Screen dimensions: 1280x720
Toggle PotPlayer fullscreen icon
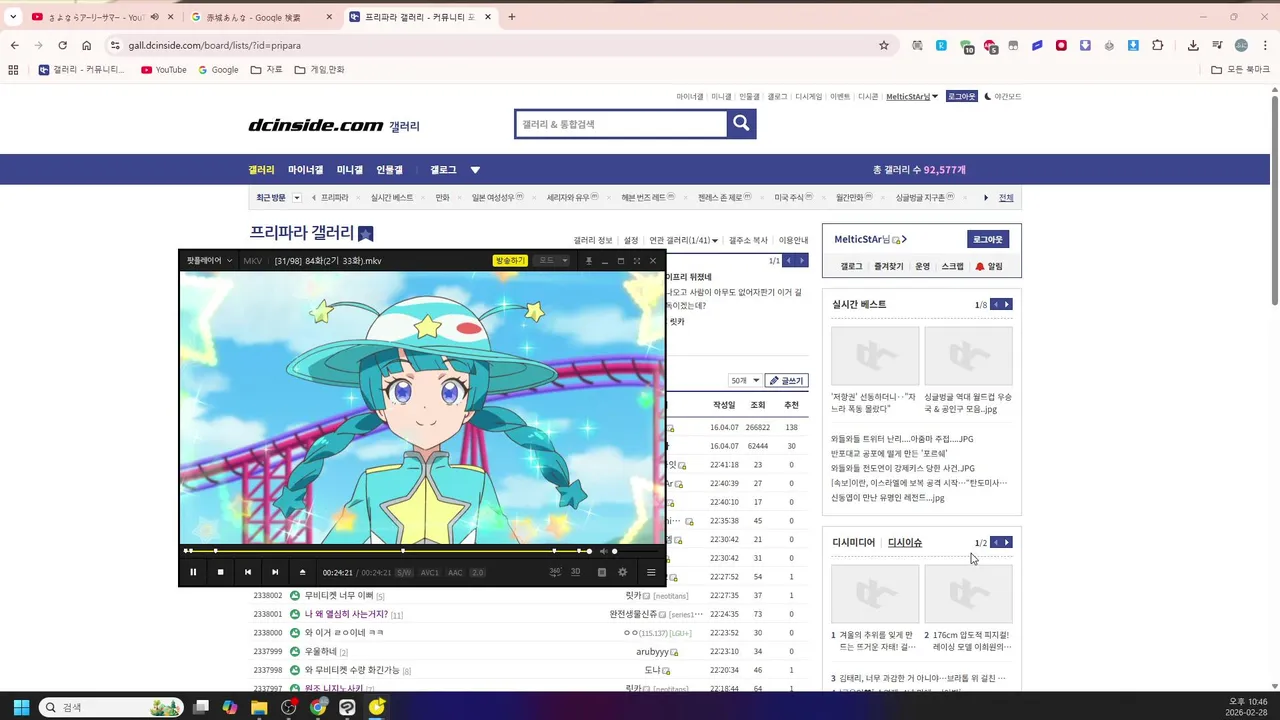637,261
